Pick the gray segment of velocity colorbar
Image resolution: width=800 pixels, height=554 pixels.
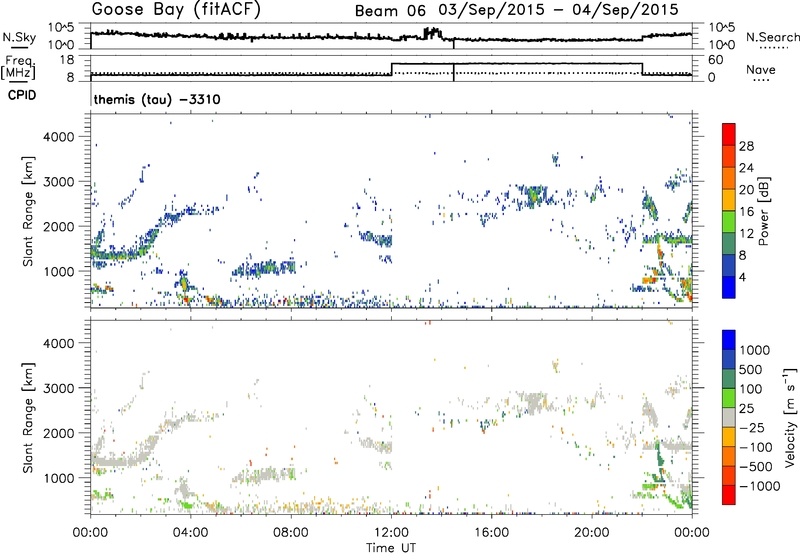click(729, 417)
